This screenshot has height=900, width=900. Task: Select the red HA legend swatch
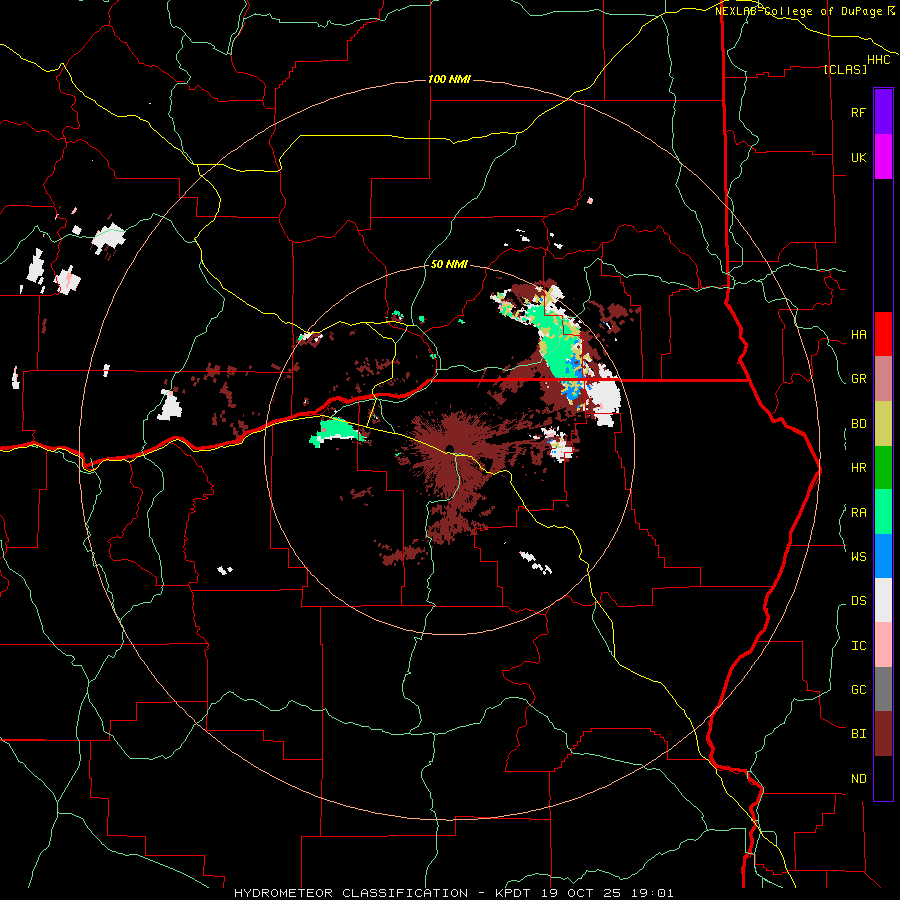[883, 334]
